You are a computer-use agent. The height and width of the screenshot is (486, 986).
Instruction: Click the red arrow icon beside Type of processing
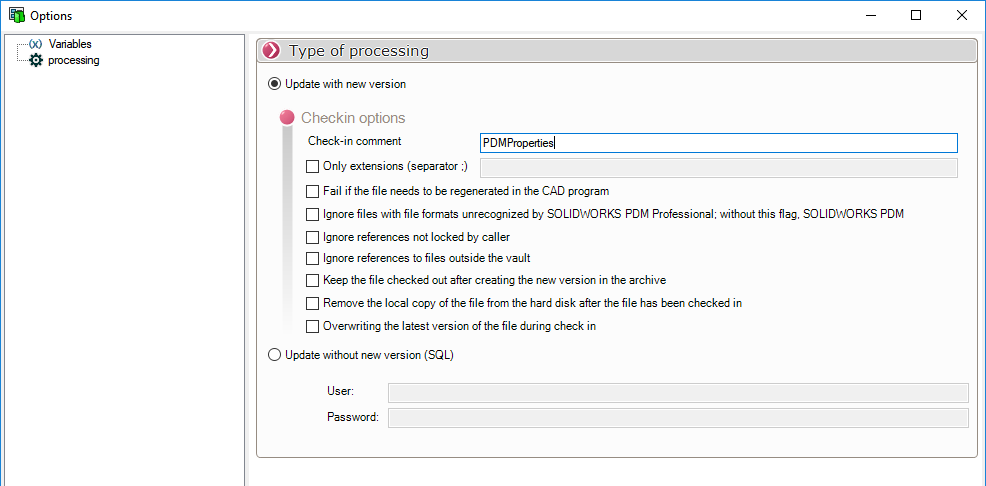270,51
